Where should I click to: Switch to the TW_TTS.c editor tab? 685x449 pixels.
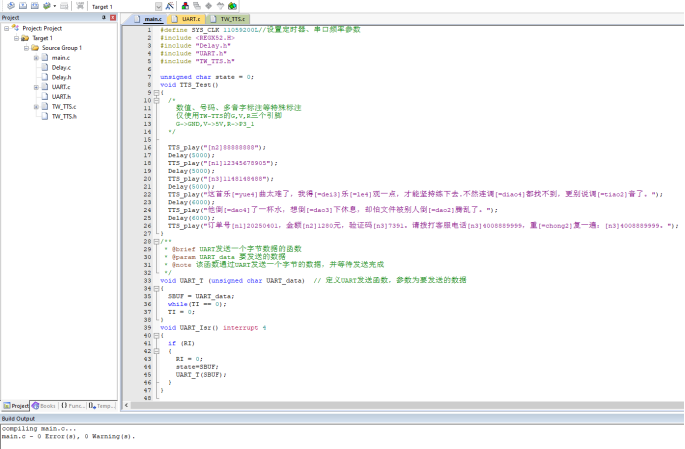point(228,19)
